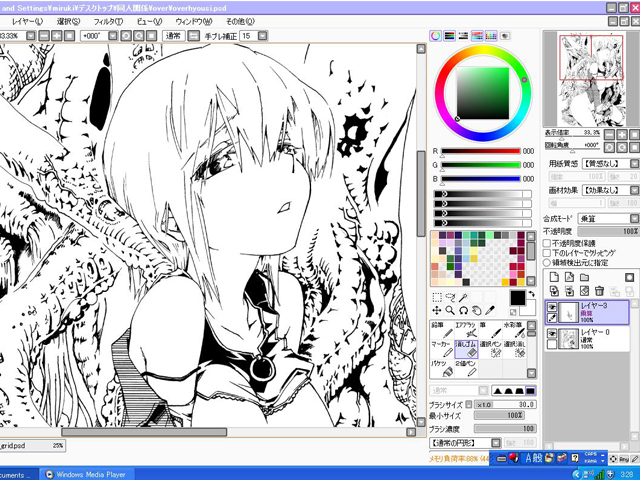Select the flattest brush edge shape
Image resolution: width=640 pixels, height=480 pixels.
tap(530, 391)
